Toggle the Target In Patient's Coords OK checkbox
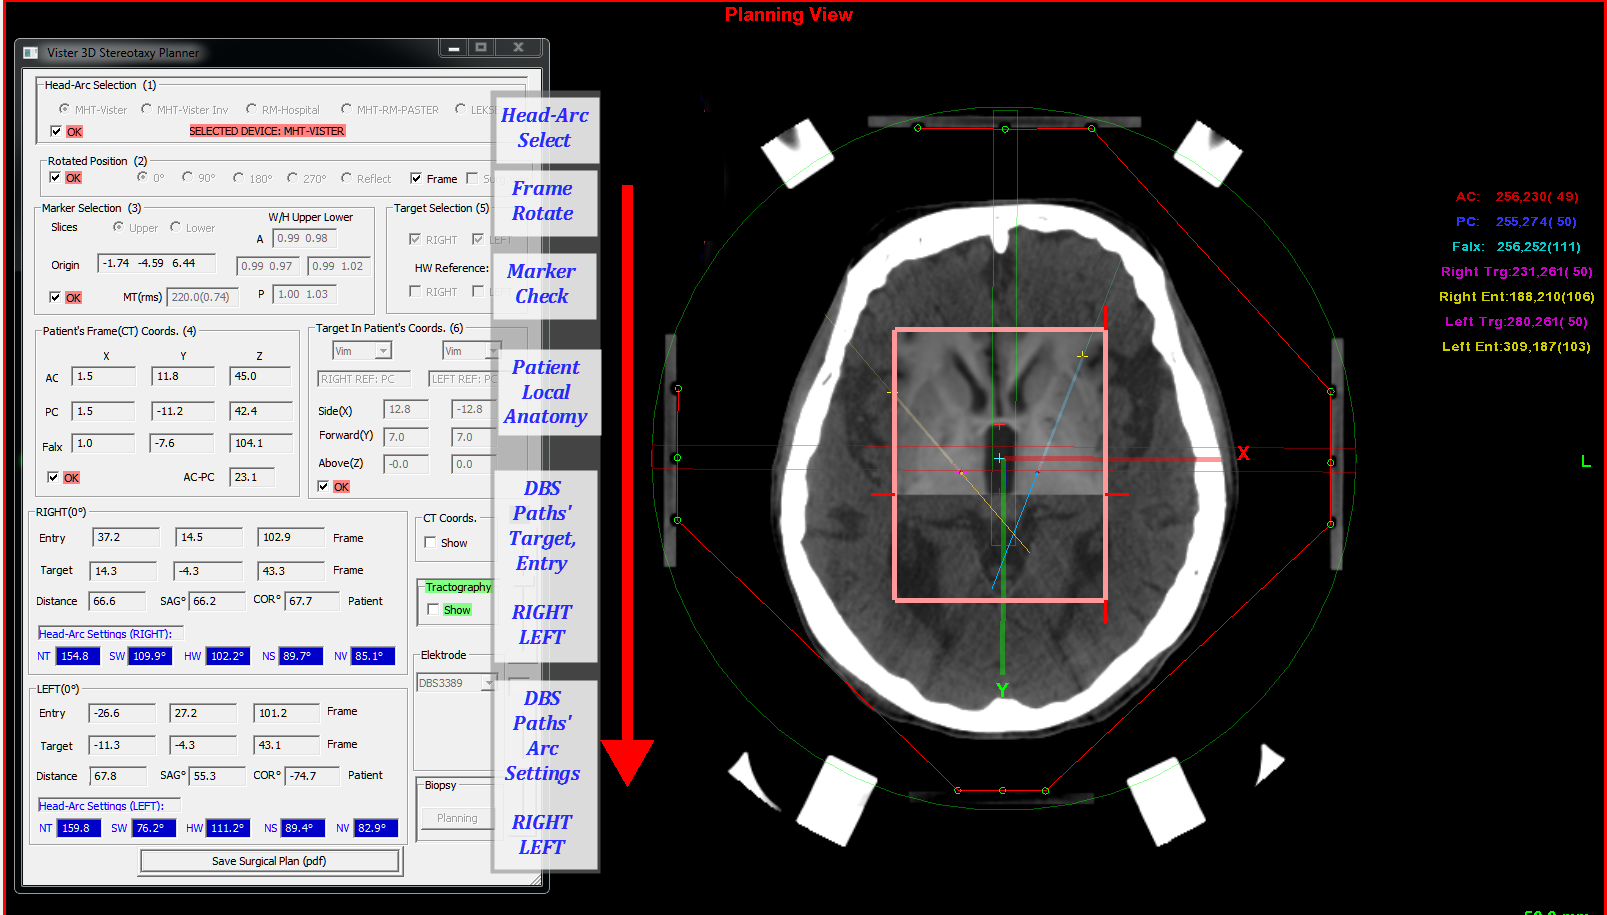 [x=323, y=486]
